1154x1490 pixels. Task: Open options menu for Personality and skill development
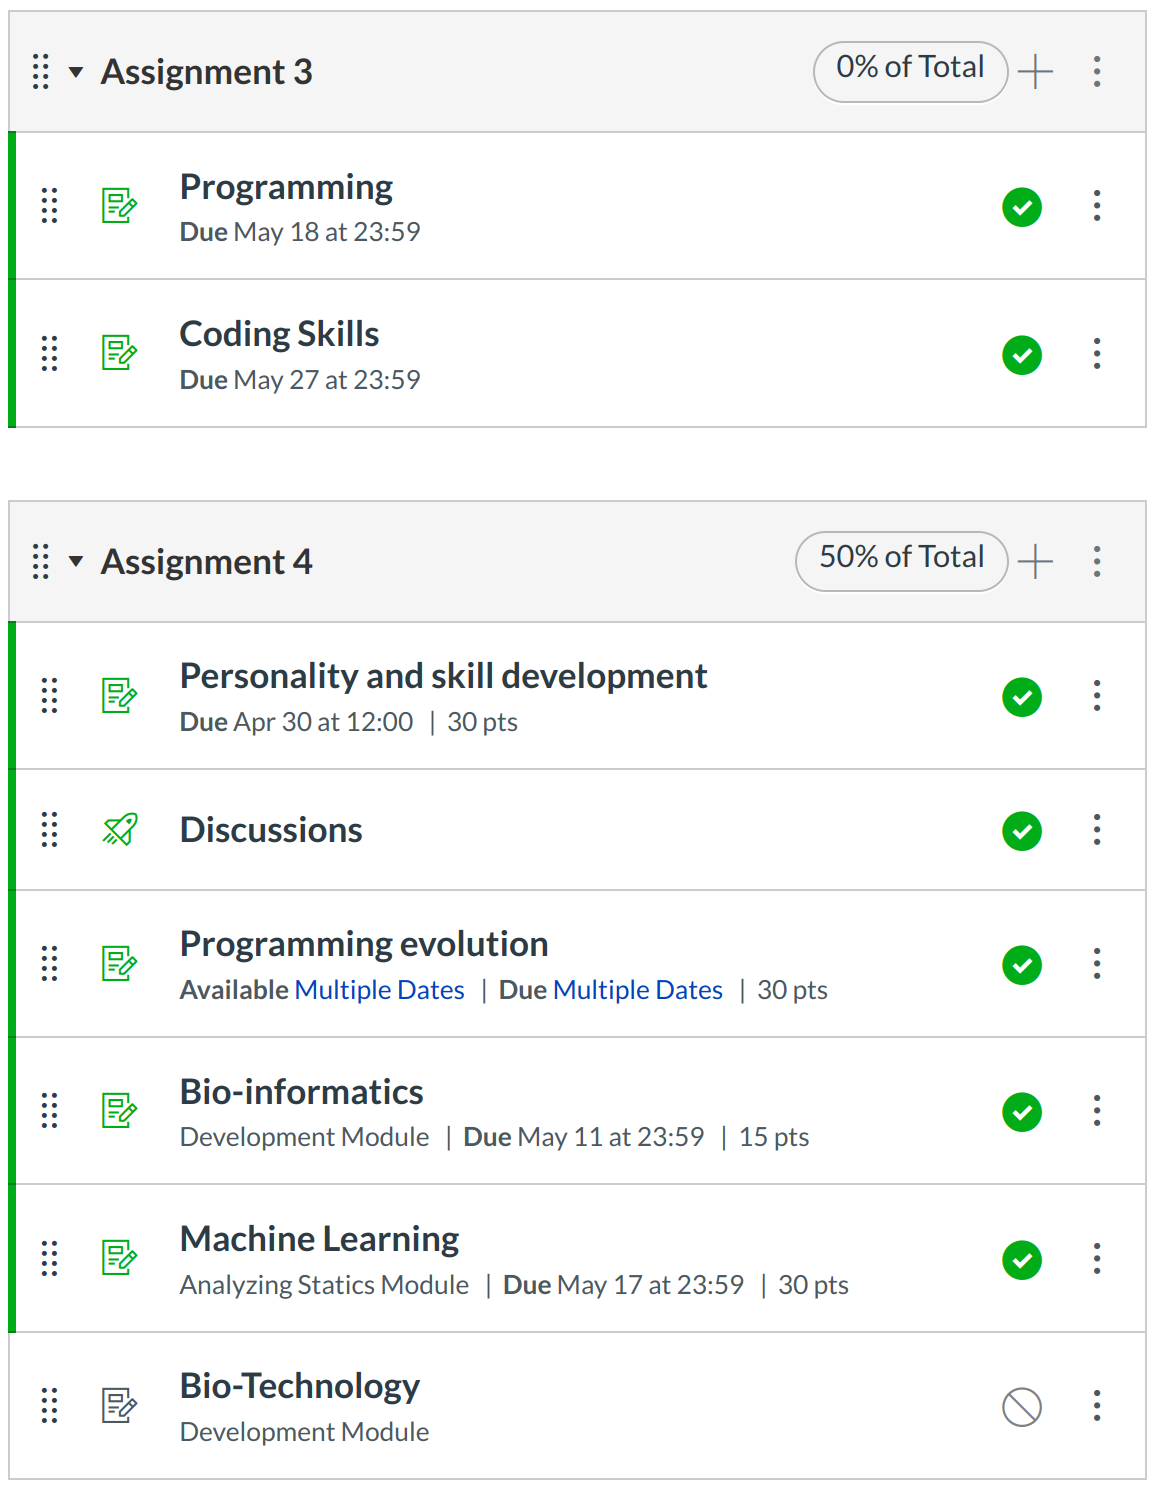[1097, 696]
